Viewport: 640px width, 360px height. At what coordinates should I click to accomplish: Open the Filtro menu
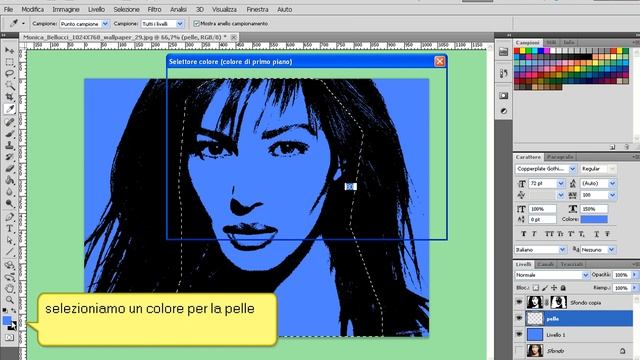154,9
